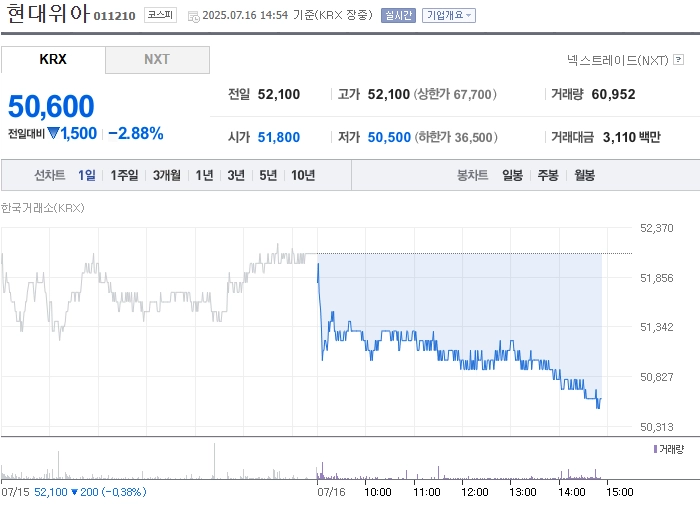This screenshot has width=700, height=505.
Task: Switch to the KRX tab
Action: (53, 59)
